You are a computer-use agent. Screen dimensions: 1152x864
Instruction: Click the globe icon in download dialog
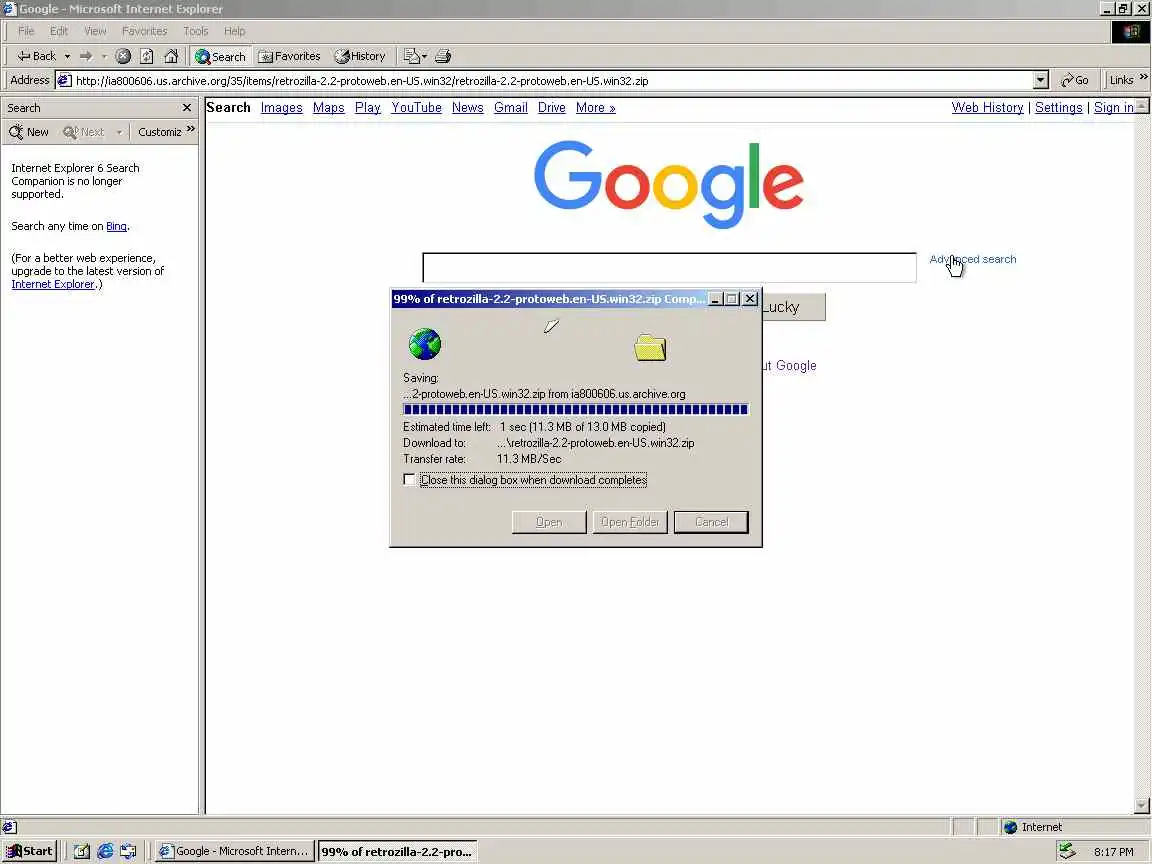[425, 344]
